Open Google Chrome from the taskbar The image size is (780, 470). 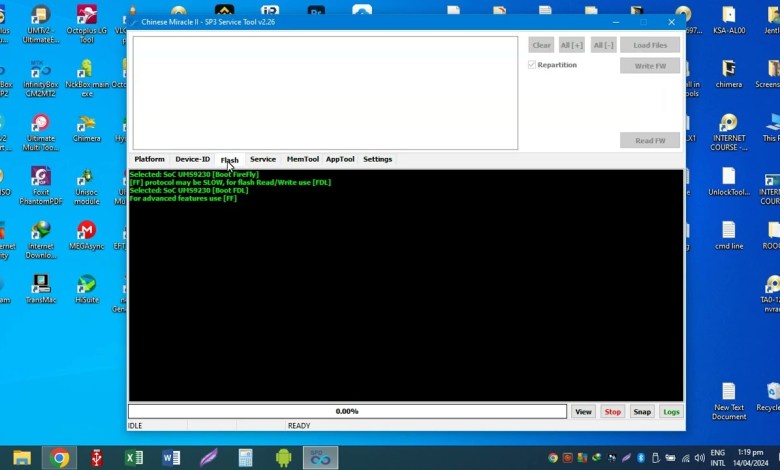[59, 458]
